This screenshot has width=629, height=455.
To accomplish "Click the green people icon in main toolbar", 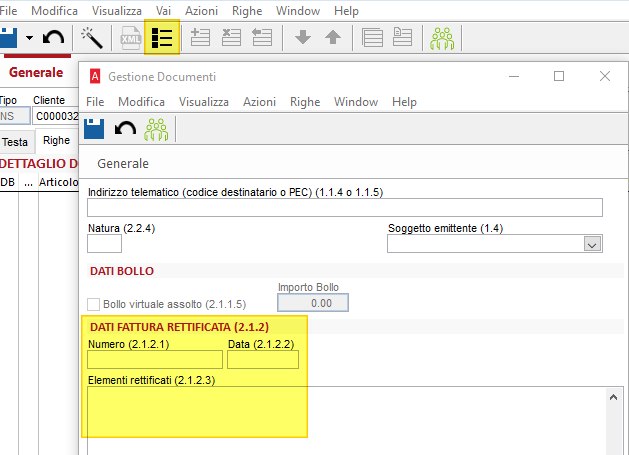I will [442, 38].
